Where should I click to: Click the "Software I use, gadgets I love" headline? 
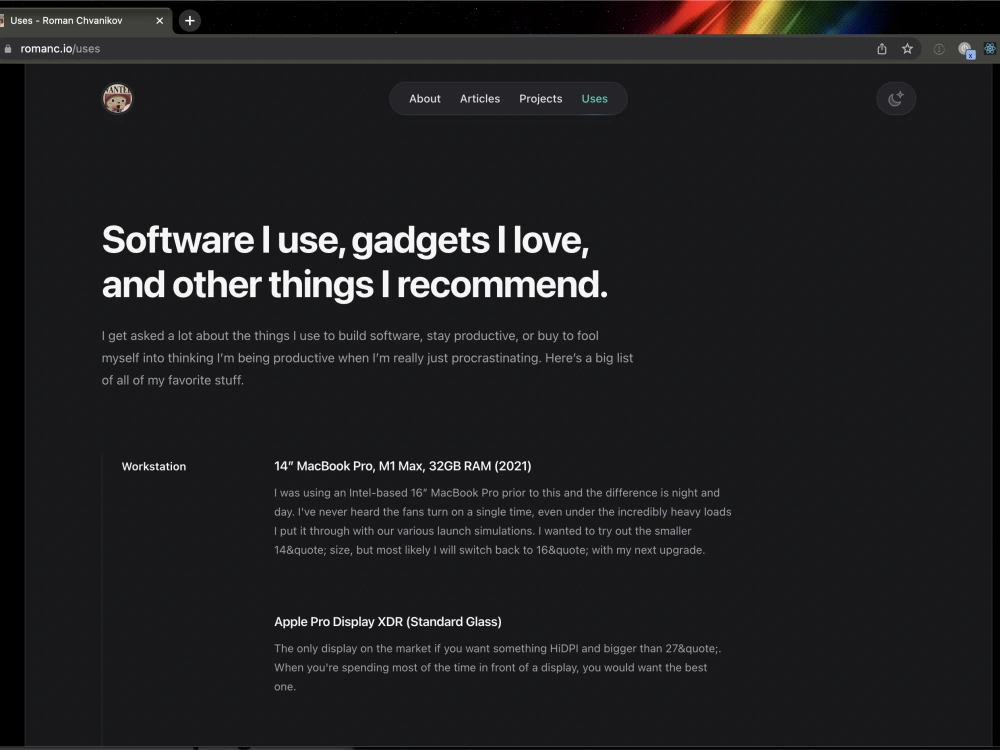point(355,261)
